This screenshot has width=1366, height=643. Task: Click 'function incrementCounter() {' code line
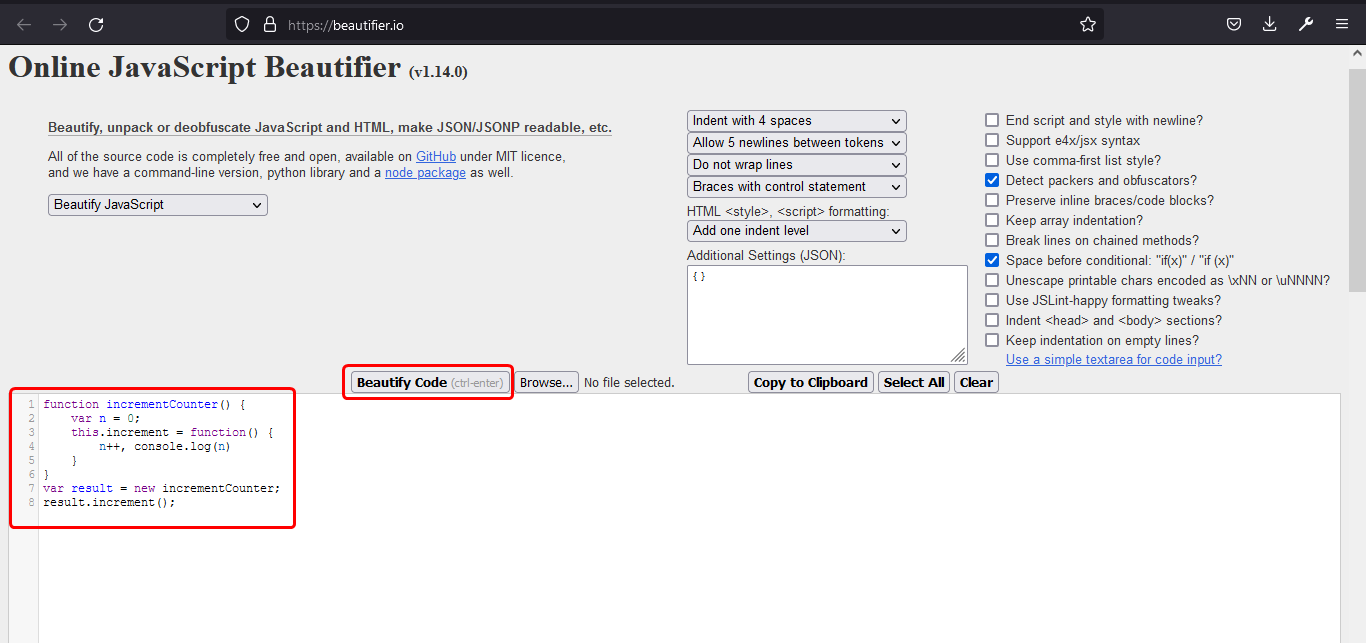(x=144, y=404)
